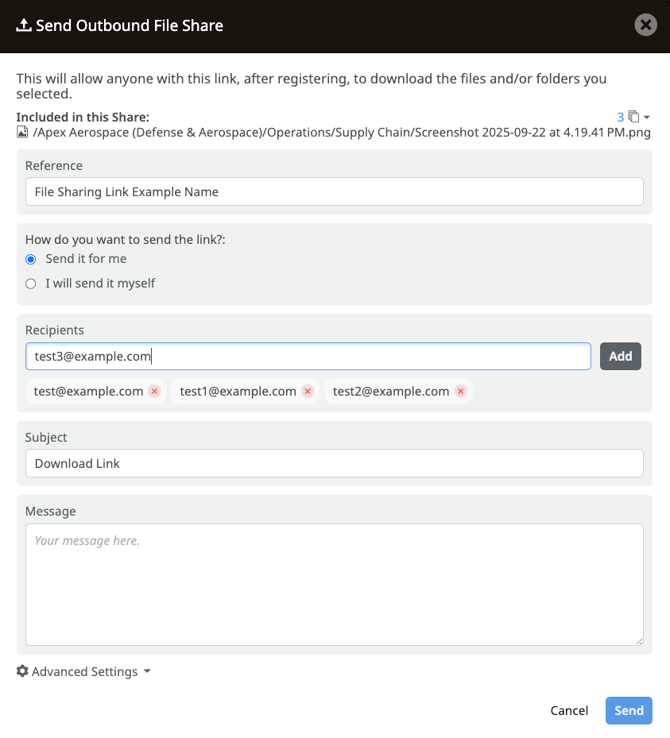Click the number 3 included items link
This screenshot has height=738, width=670.
click(x=621, y=117)
